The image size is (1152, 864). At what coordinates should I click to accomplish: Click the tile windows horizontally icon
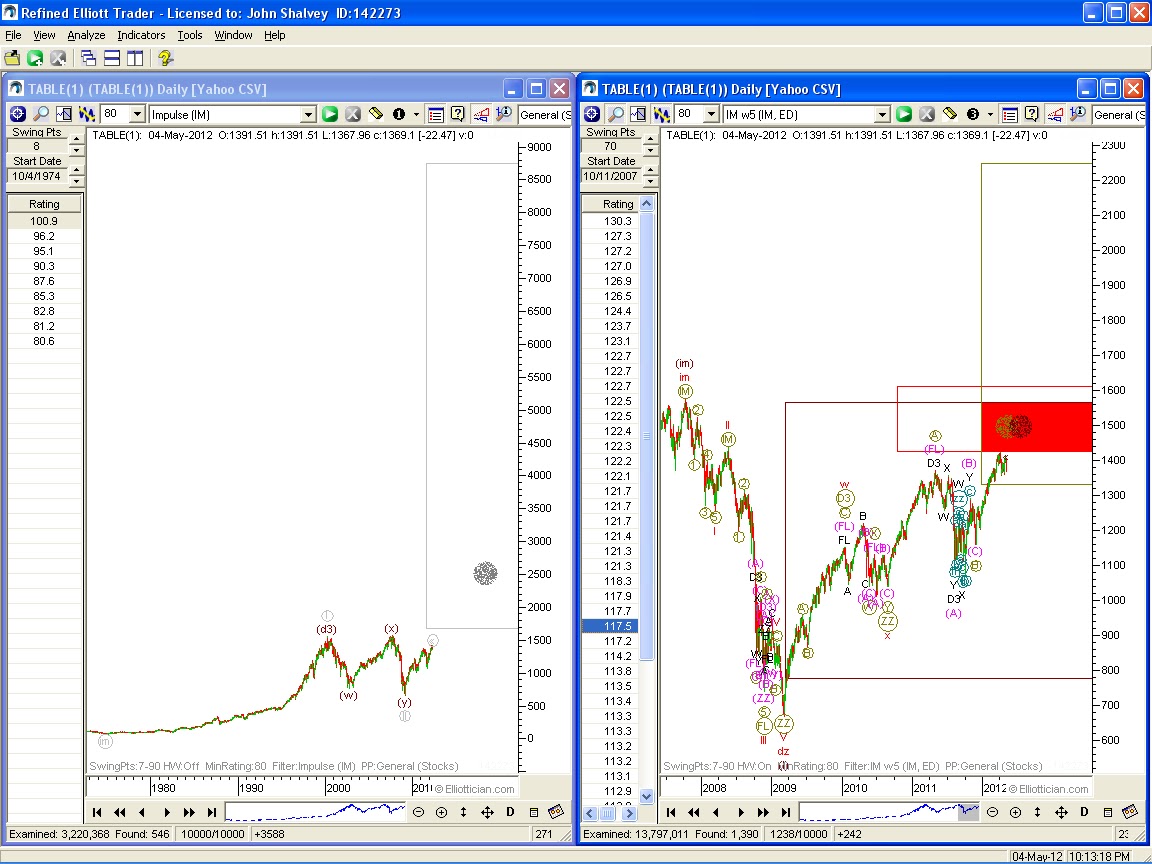pyautogui.click(x=112, y=58)
